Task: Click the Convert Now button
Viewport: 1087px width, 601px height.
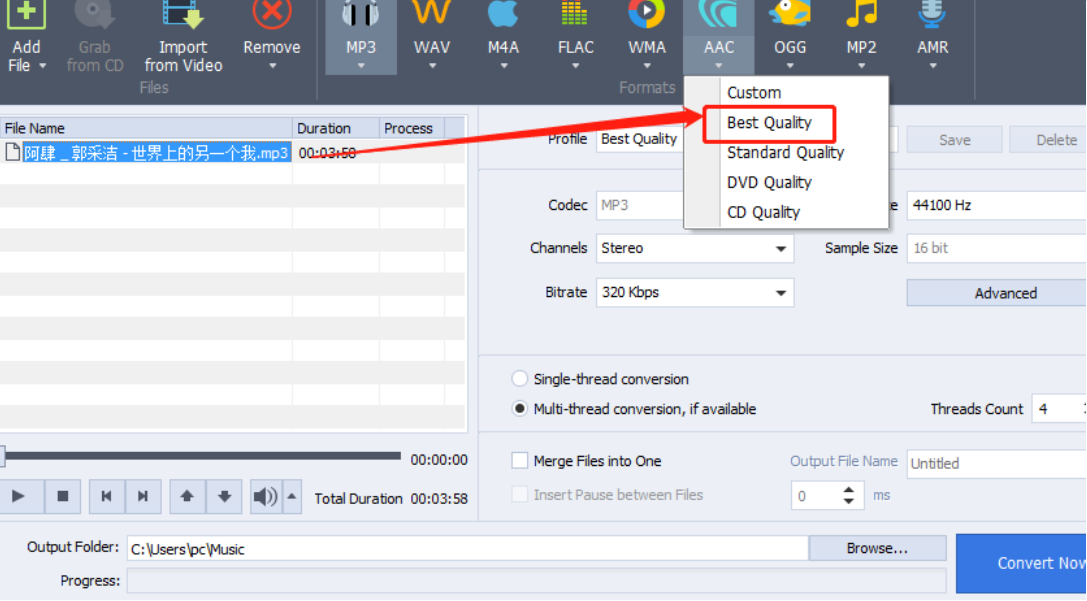Action: tap(1021, 563)
